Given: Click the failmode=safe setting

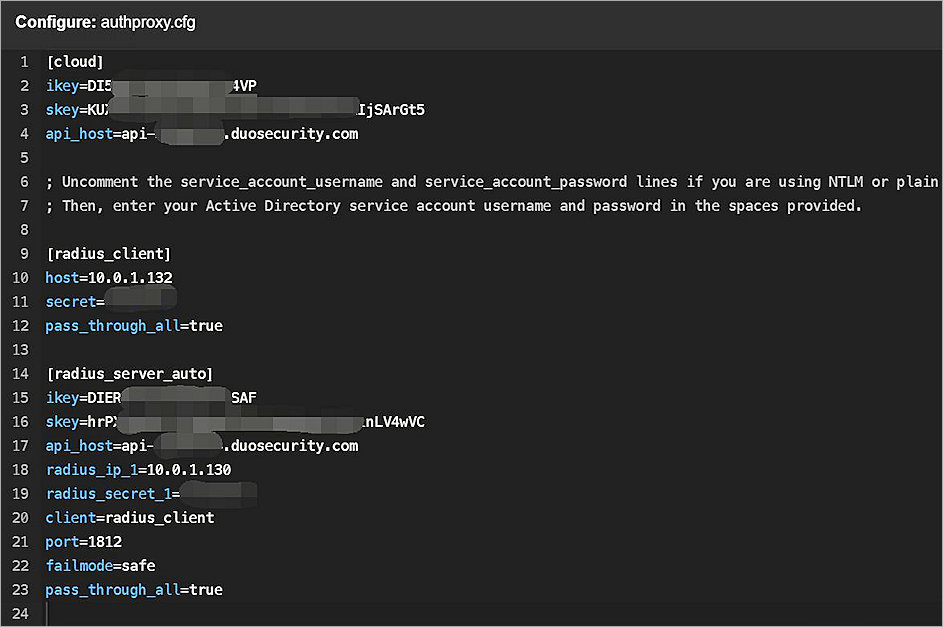Looking at the screenshot, I should (100, 566).
